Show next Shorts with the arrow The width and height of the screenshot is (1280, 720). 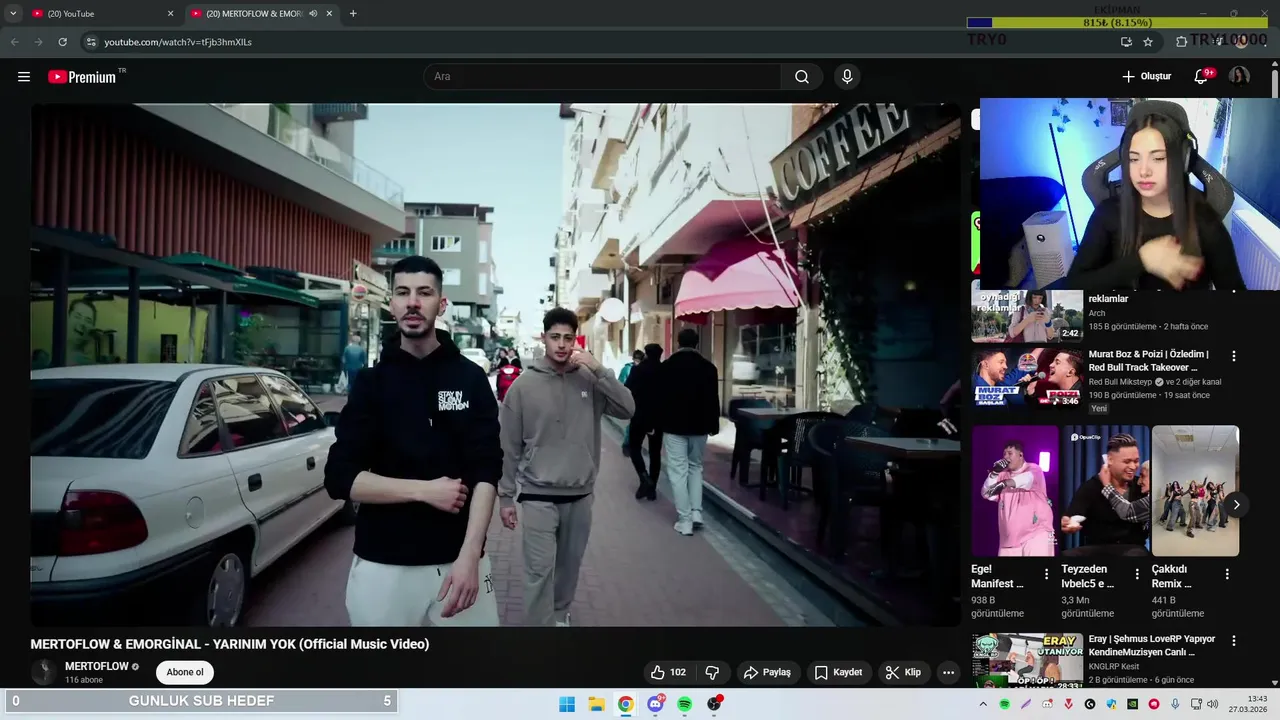[1236, 505]
